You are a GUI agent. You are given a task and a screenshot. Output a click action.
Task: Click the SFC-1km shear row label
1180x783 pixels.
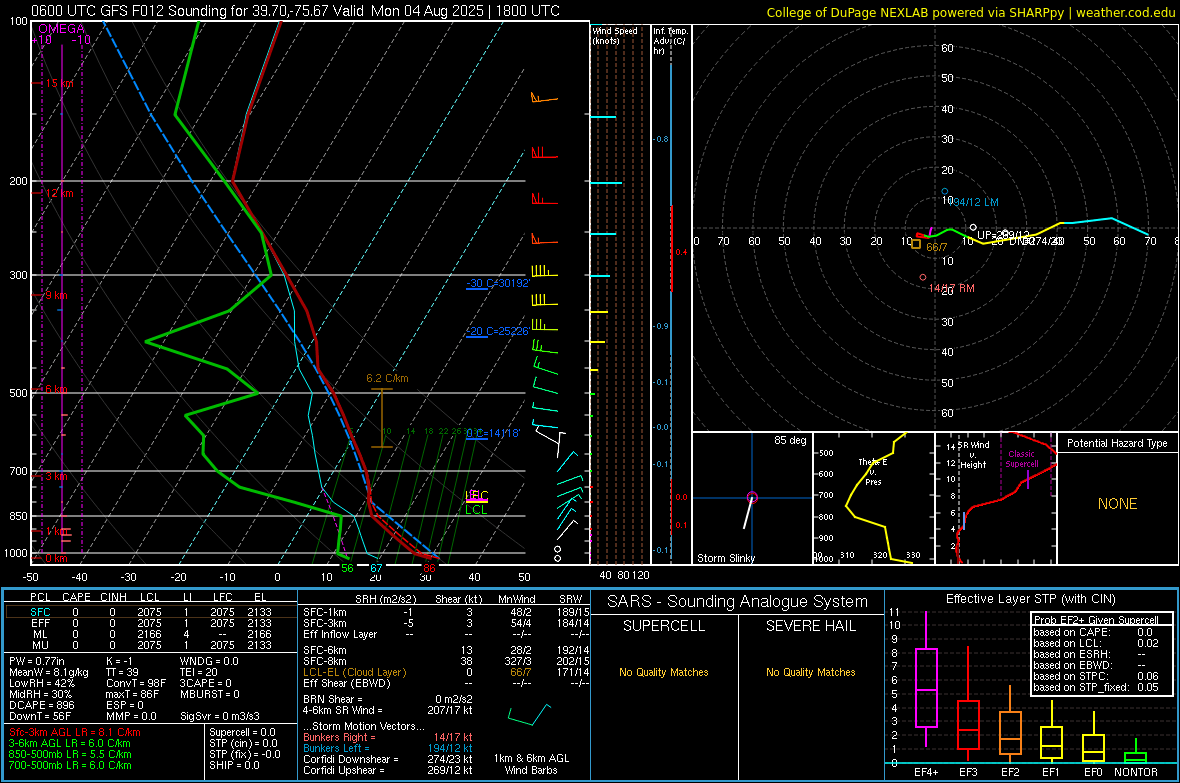pyautogui.click(x=325, y=612)
